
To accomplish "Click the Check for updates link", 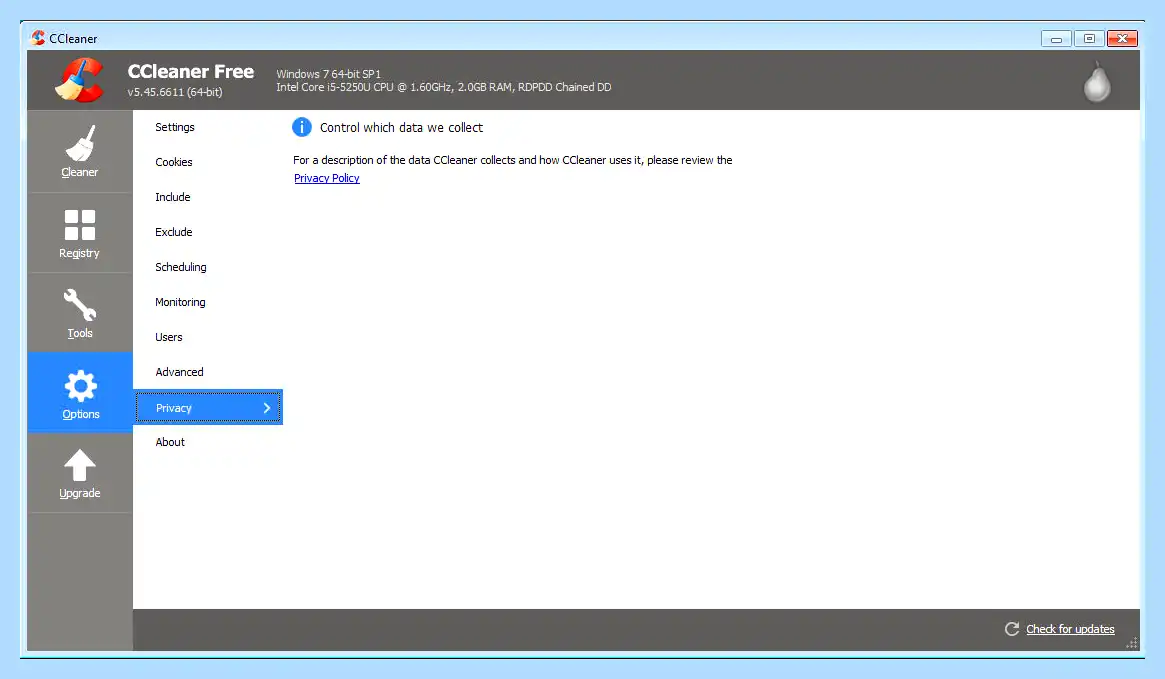I will click(x=1070, y=629).
